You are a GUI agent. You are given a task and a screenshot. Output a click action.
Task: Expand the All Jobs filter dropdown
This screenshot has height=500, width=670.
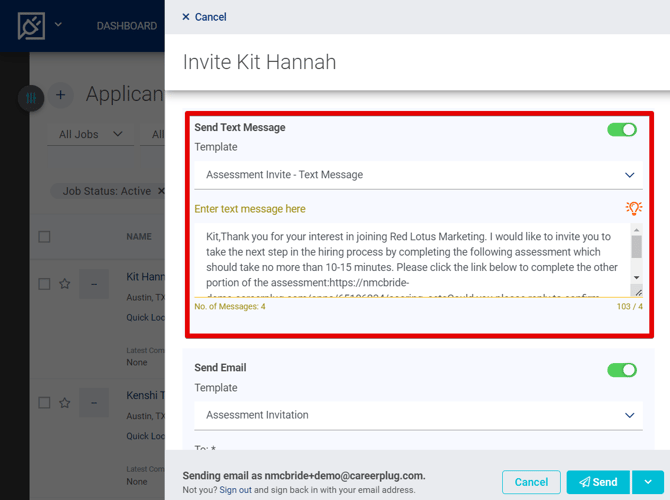(x=90, y=134)
